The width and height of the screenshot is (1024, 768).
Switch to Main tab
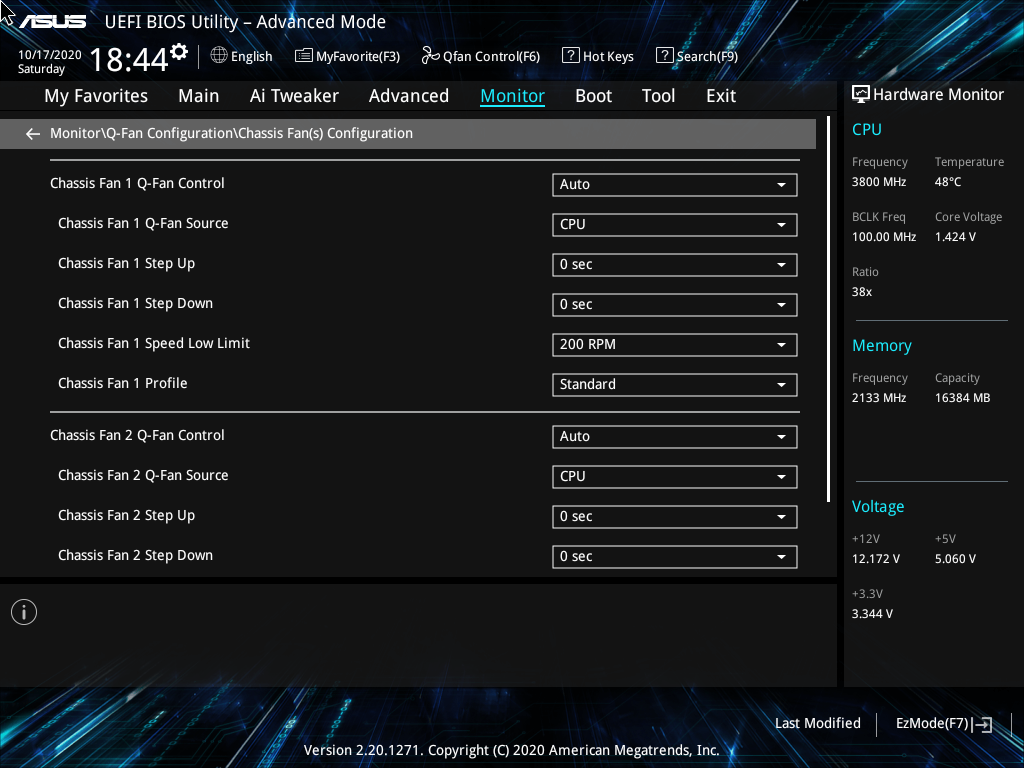(199, 96)
